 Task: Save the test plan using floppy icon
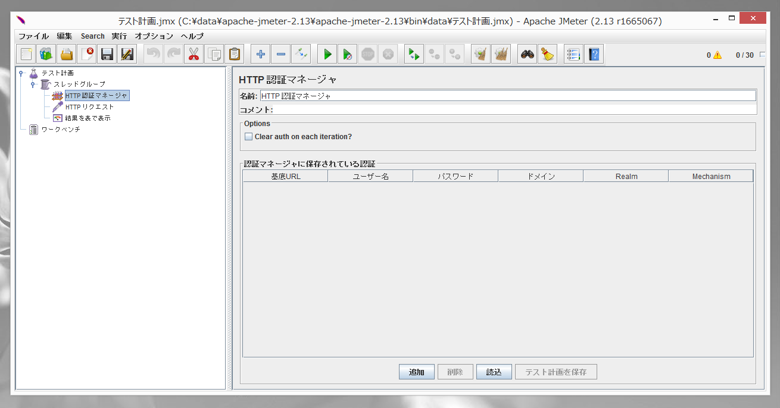107,54
